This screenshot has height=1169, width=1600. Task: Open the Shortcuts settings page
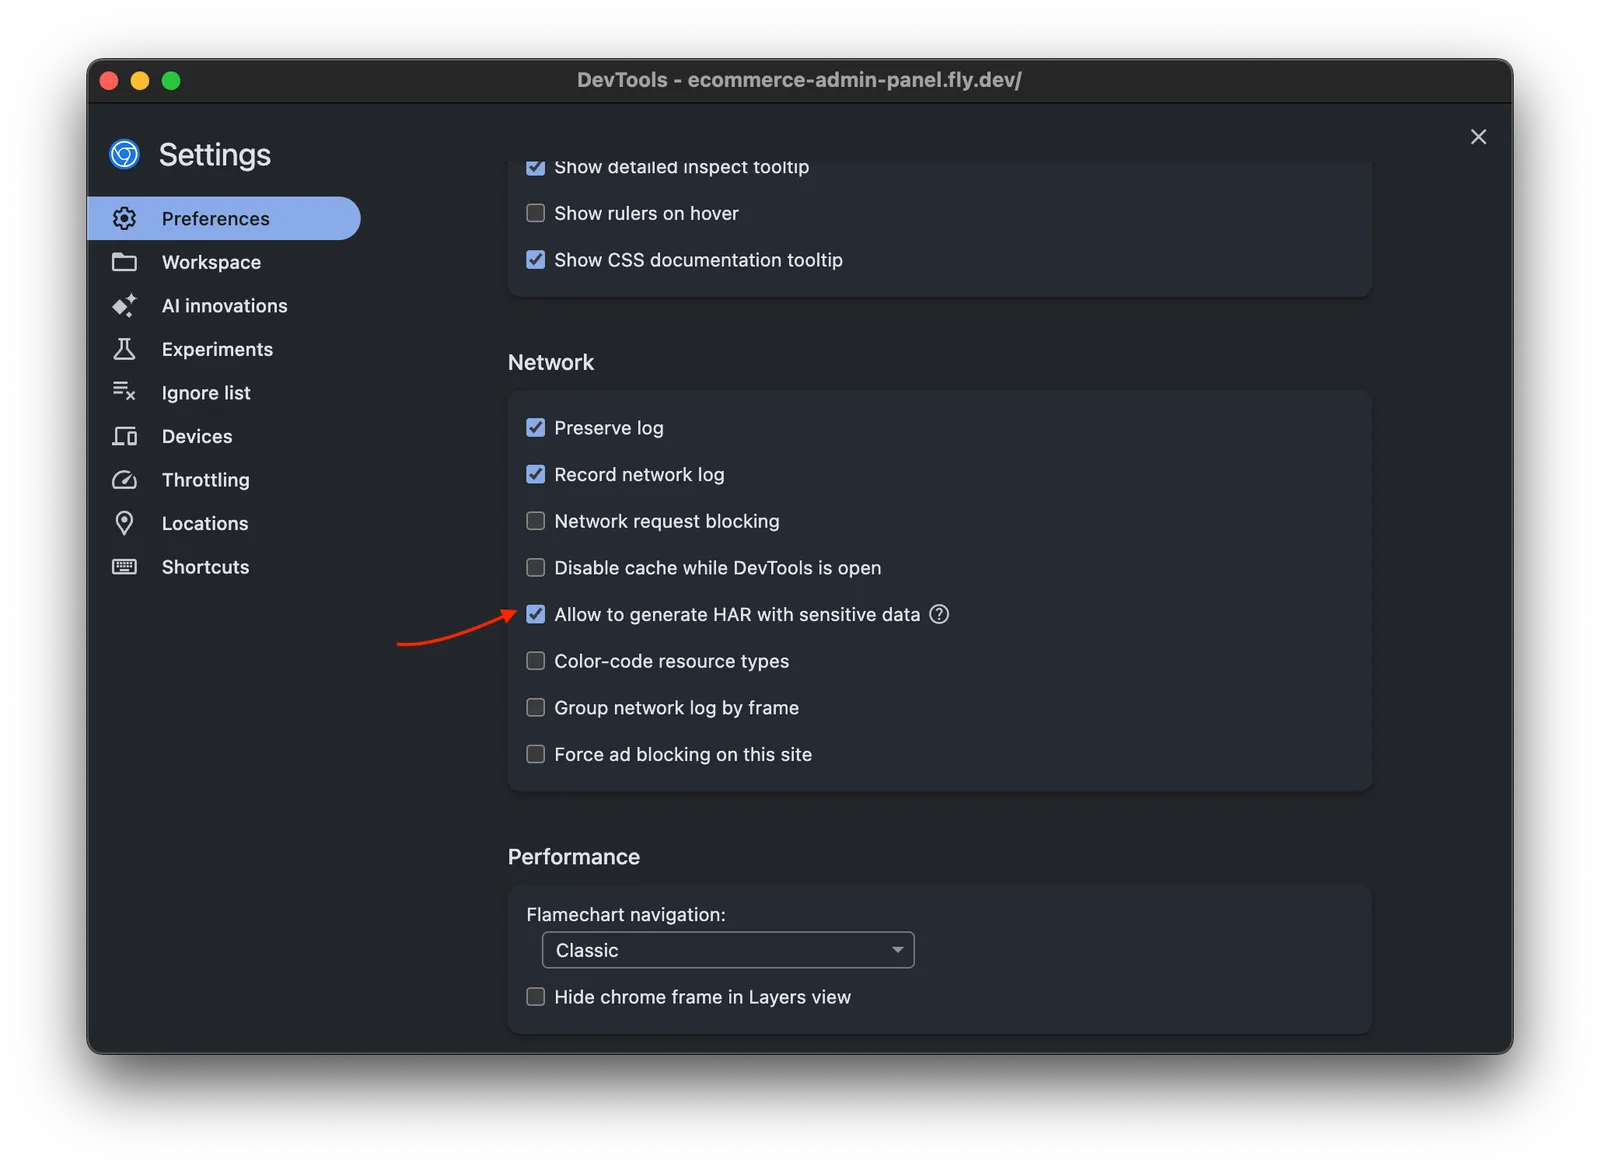(x=205, y=567)
